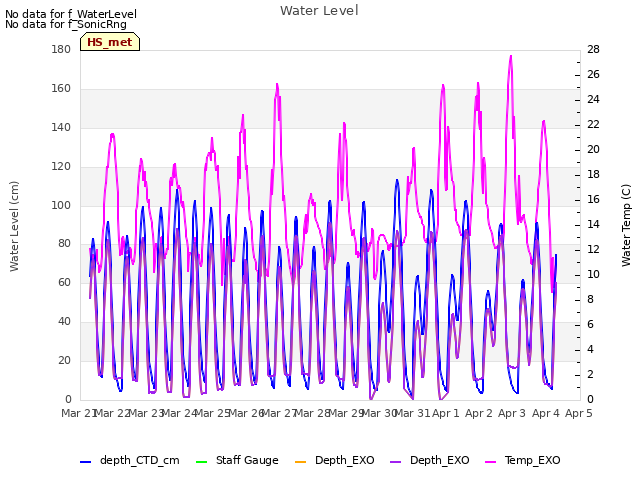Toggle the Temp_EXO legend entry
Viewport: 640px width, 480px height.
(x=522, y=460)
